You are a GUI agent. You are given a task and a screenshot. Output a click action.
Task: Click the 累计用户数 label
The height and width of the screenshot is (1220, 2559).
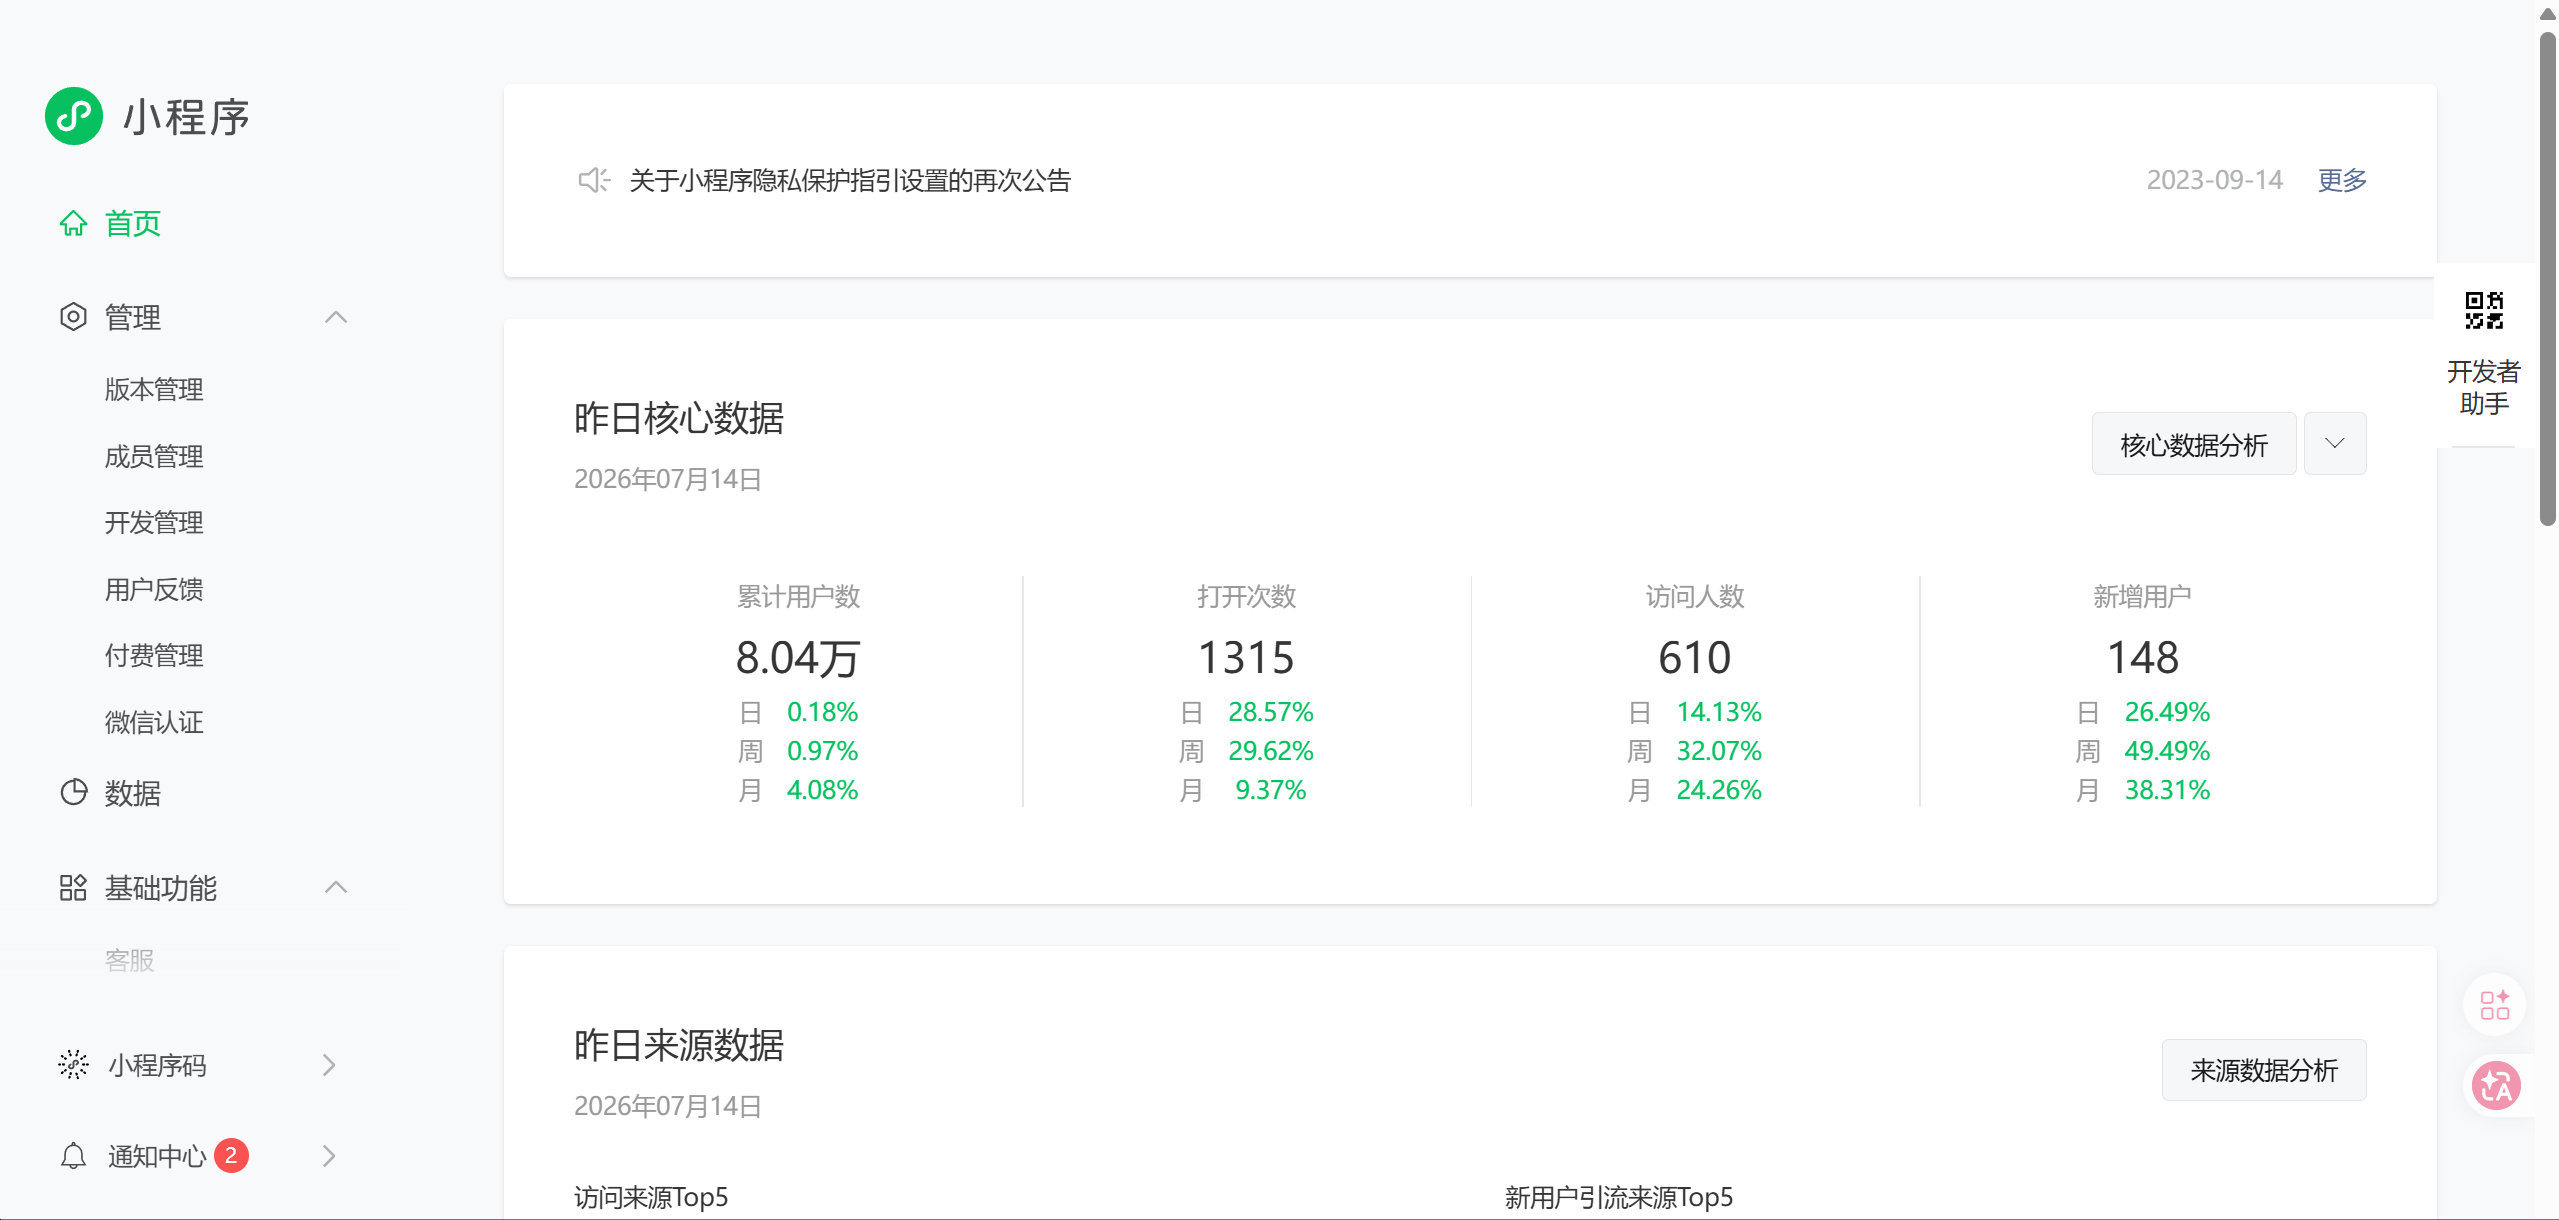click(x=798, y=596)
